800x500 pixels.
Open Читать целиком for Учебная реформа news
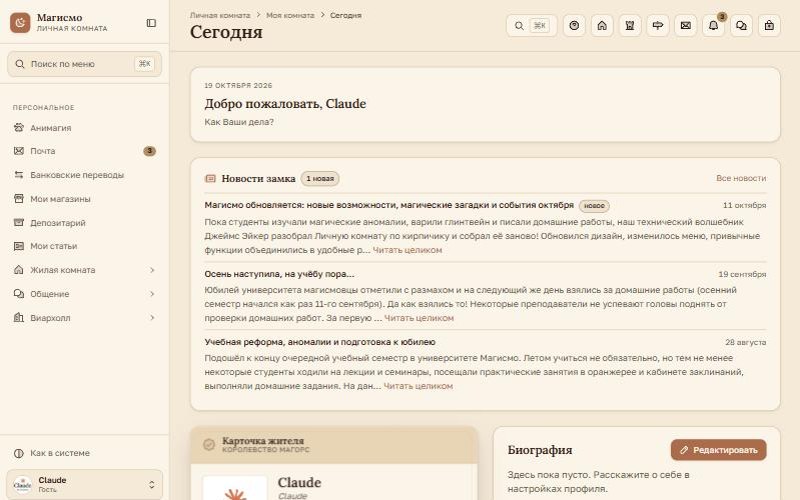coord(418,386)
